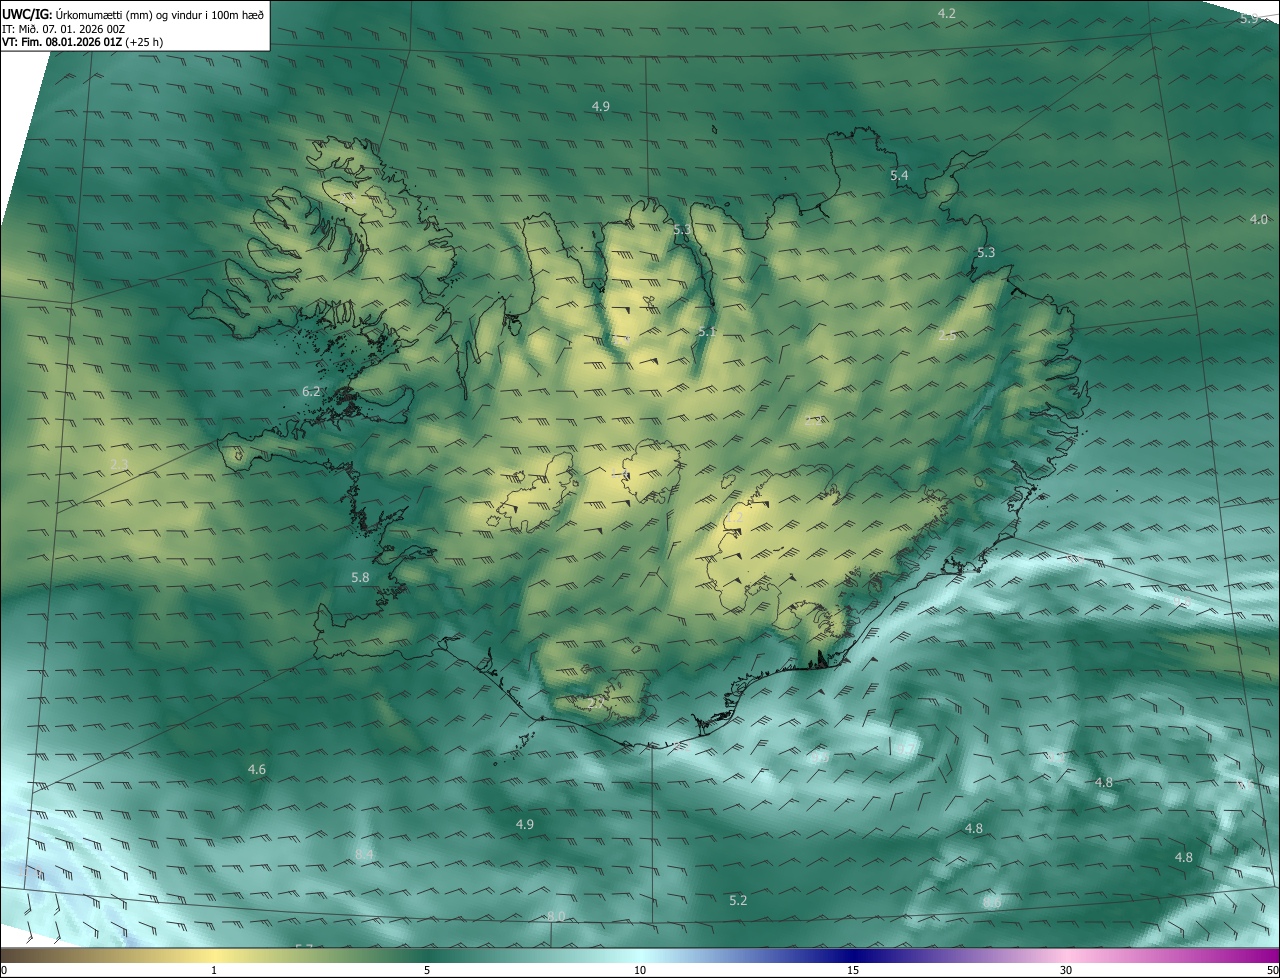Click the 5.8 value label on the map
Viewport: 1280px width, 978px height.
click(360, 577)
